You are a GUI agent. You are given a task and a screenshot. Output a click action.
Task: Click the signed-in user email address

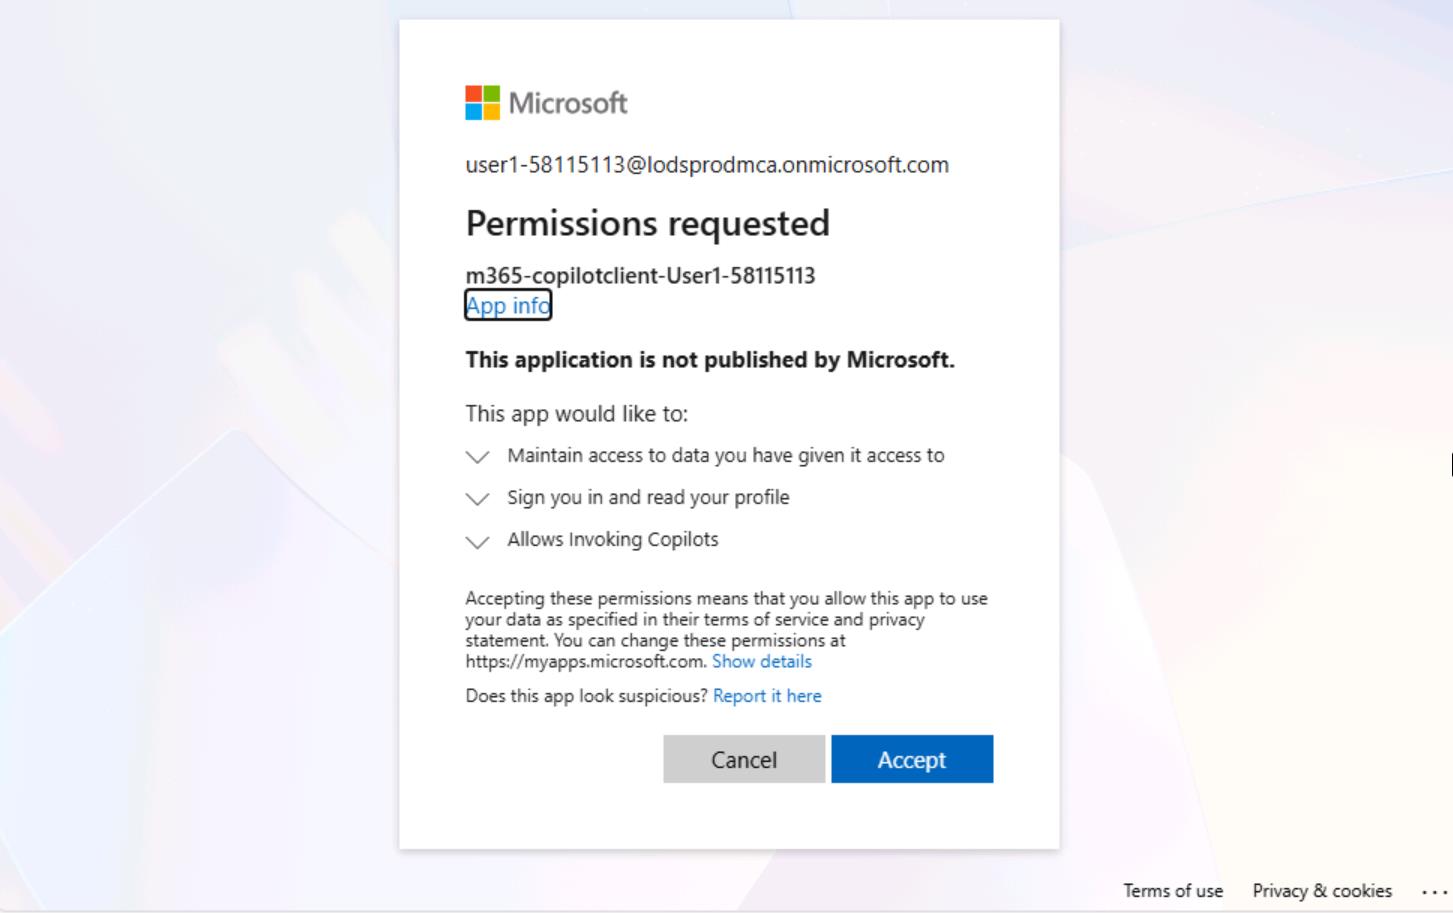tap(707, 165)
